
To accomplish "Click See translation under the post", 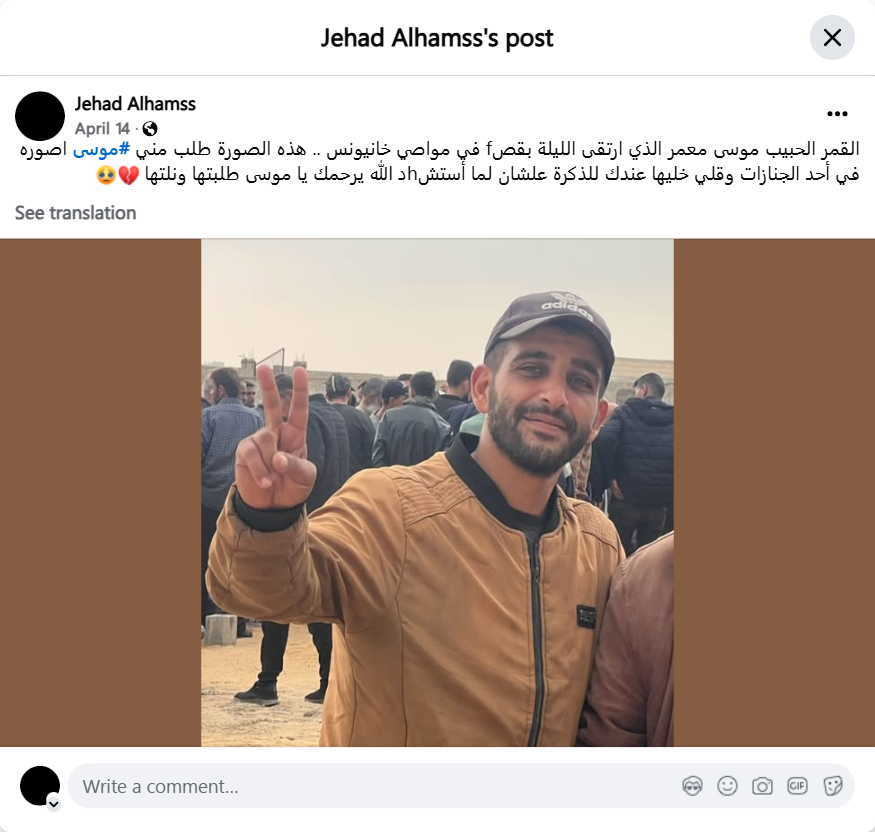I will [75, 213].
